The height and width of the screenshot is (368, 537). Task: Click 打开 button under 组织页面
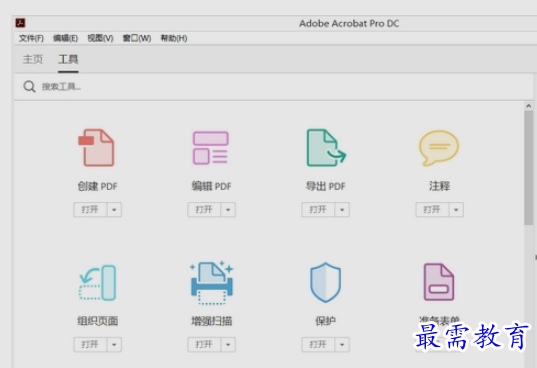tap(90, 344)
